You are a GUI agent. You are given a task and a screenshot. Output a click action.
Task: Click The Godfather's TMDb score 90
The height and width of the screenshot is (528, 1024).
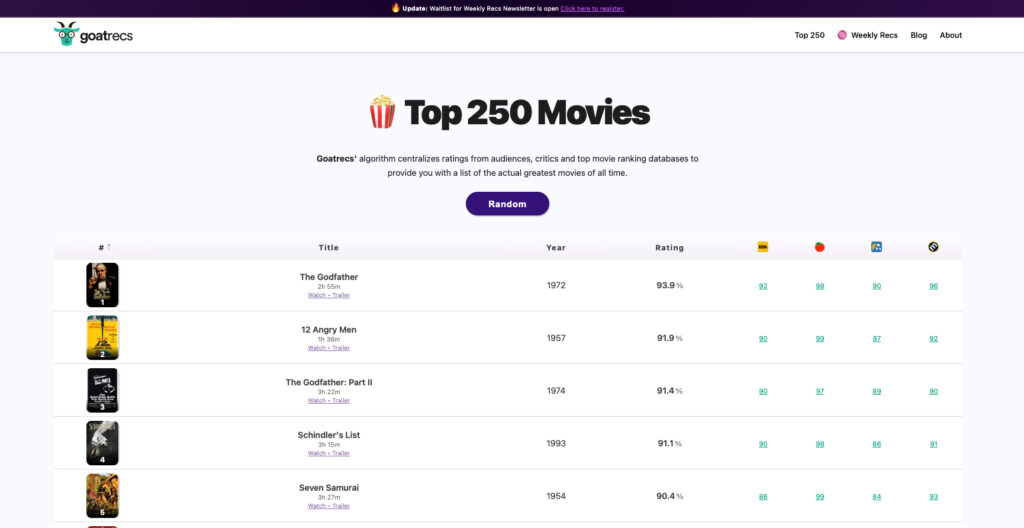(x=876, y=286)
